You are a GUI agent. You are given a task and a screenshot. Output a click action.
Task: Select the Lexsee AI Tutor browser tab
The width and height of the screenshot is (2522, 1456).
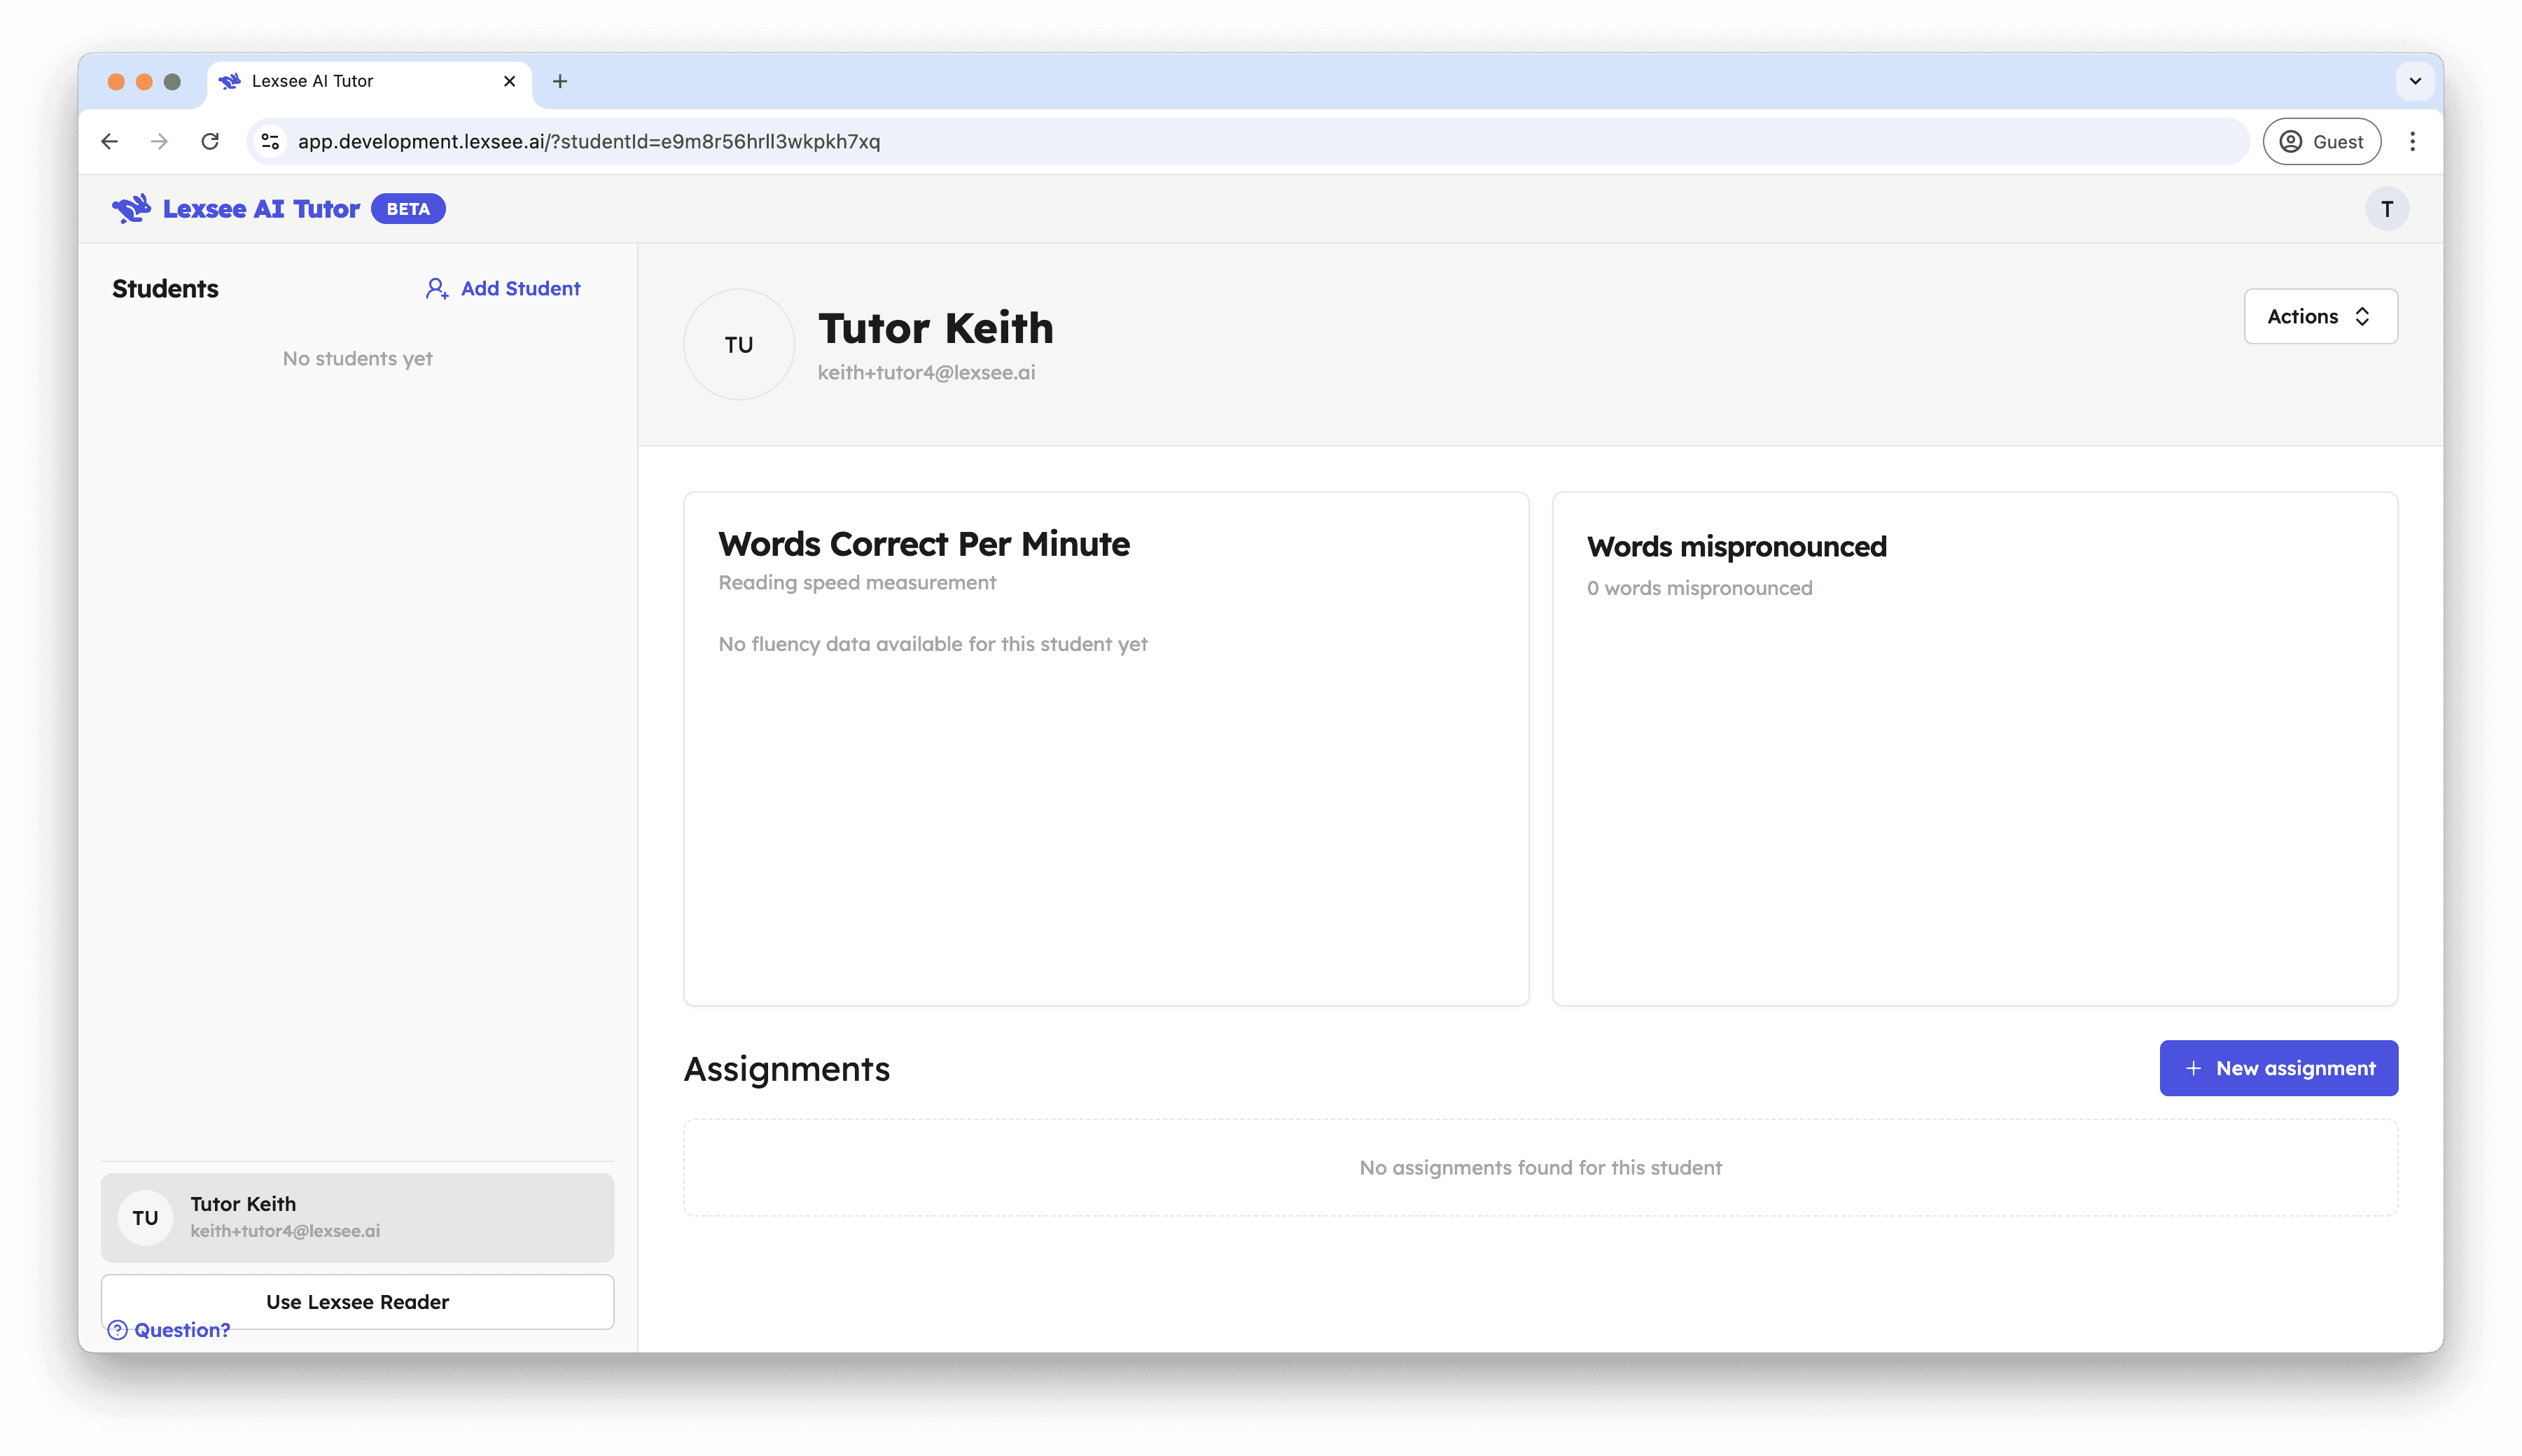(x=369, y=81)
